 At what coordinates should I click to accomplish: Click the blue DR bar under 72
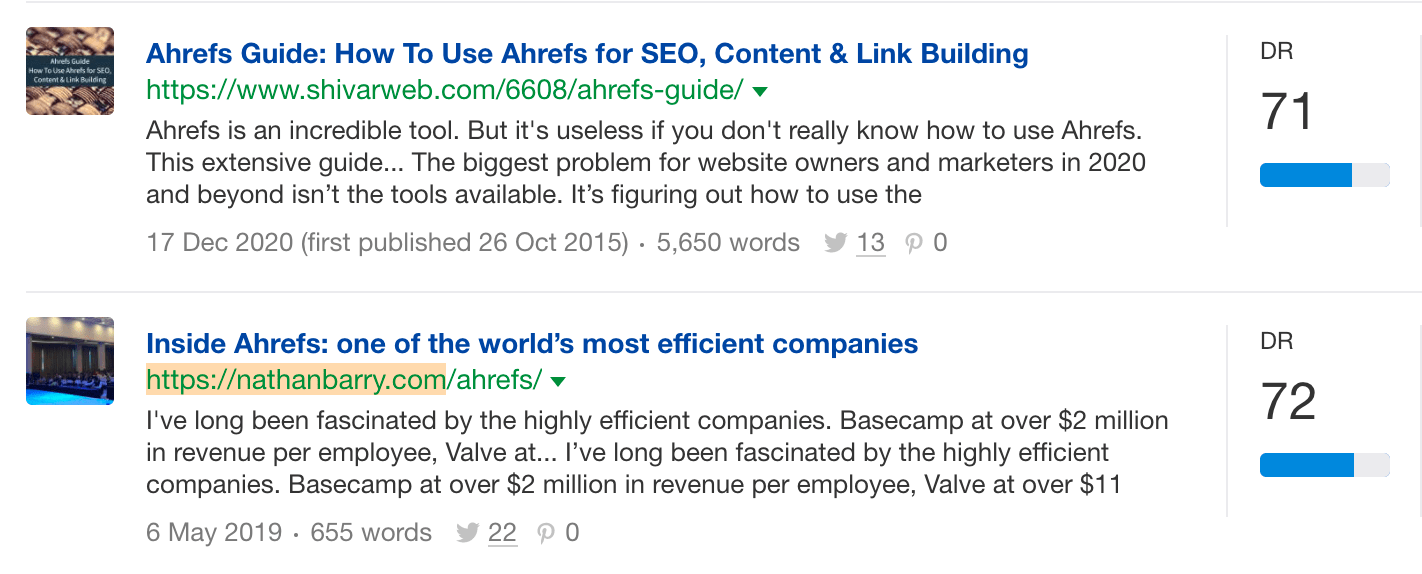[1307, 465]
